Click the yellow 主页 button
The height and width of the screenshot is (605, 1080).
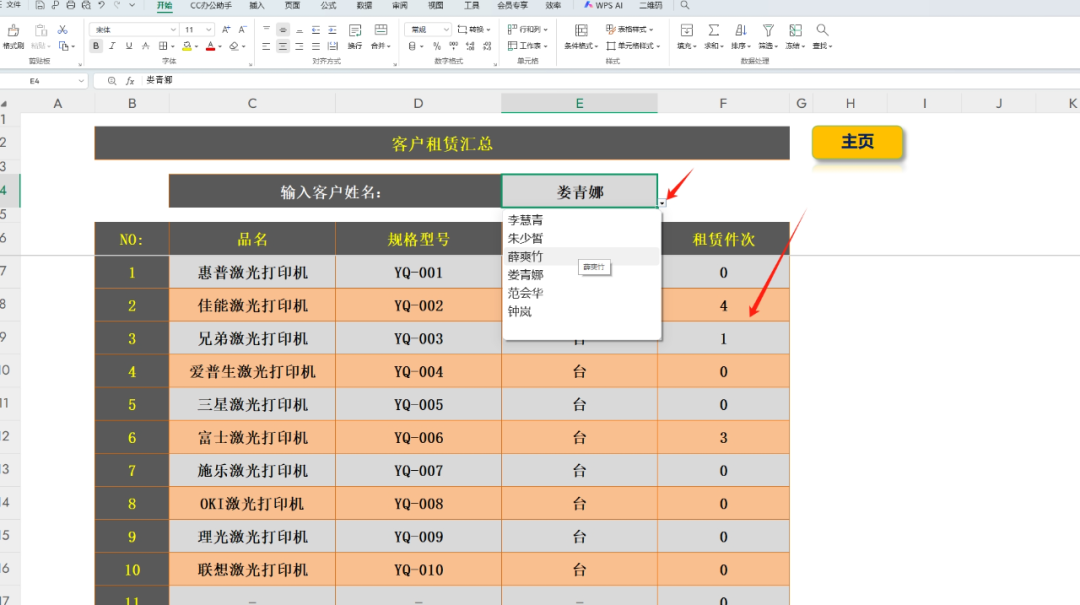(858, 142)
